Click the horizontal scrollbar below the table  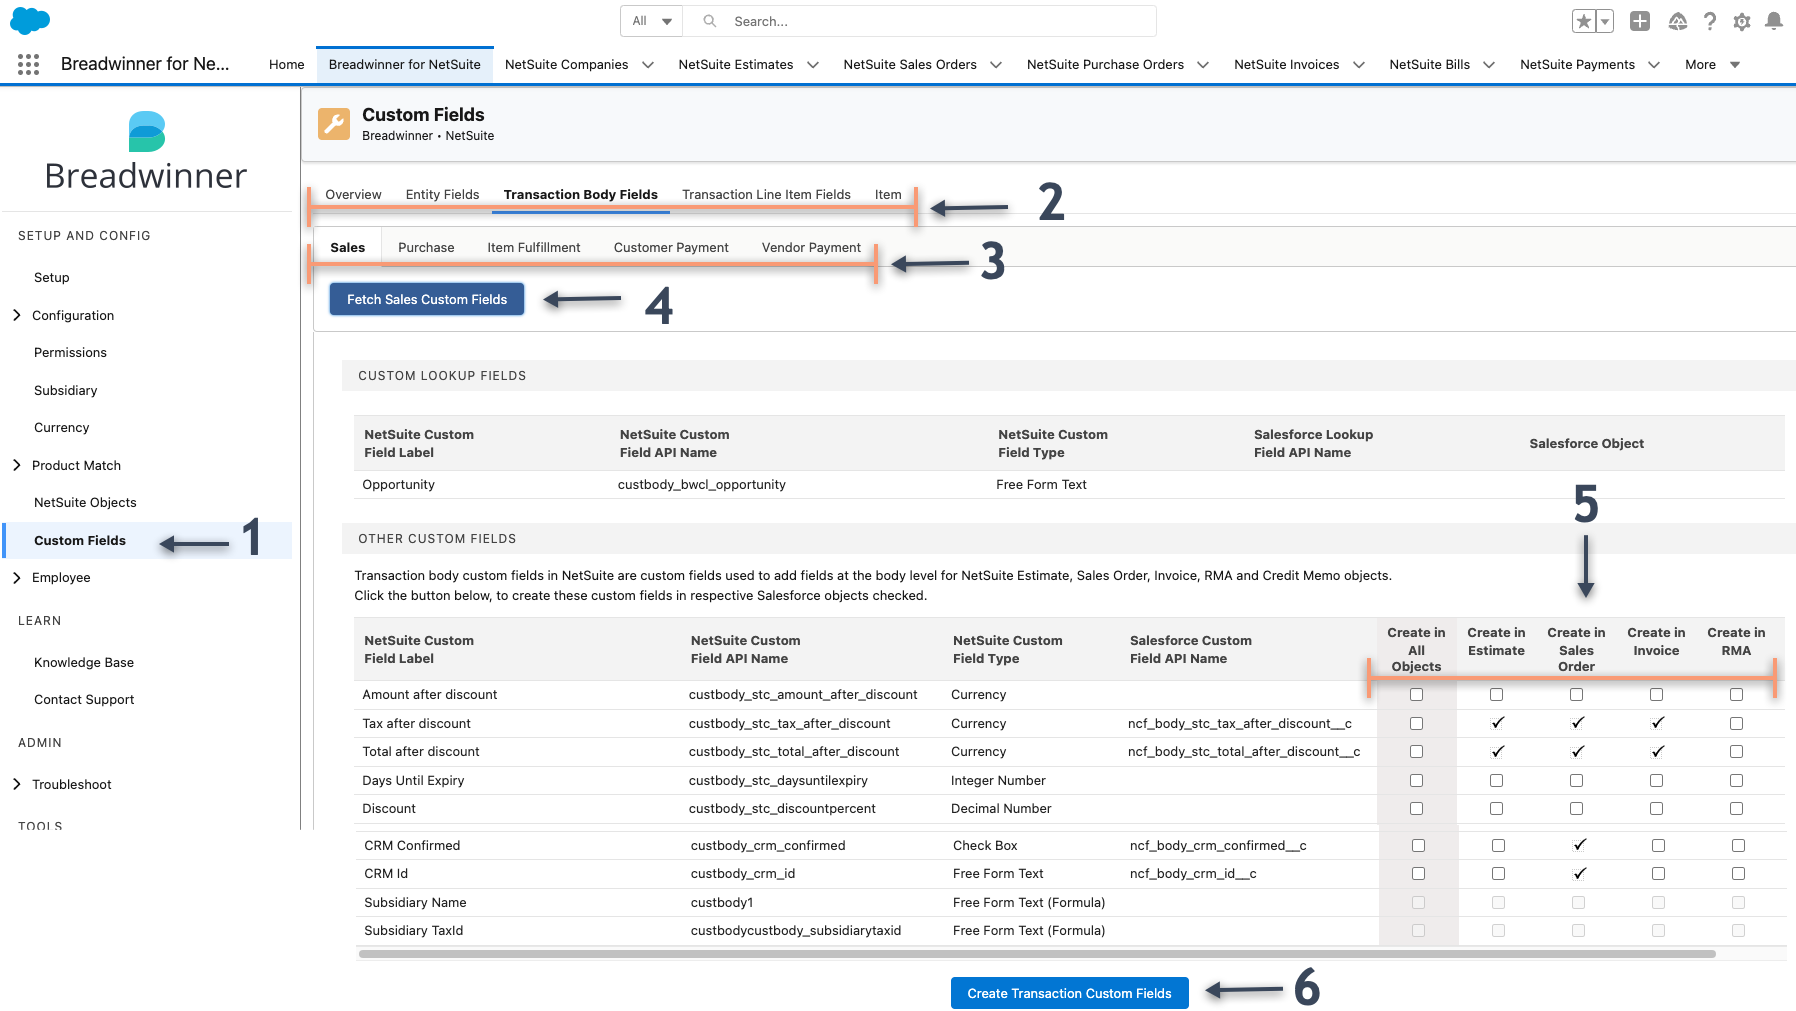tap(1037, 954)
